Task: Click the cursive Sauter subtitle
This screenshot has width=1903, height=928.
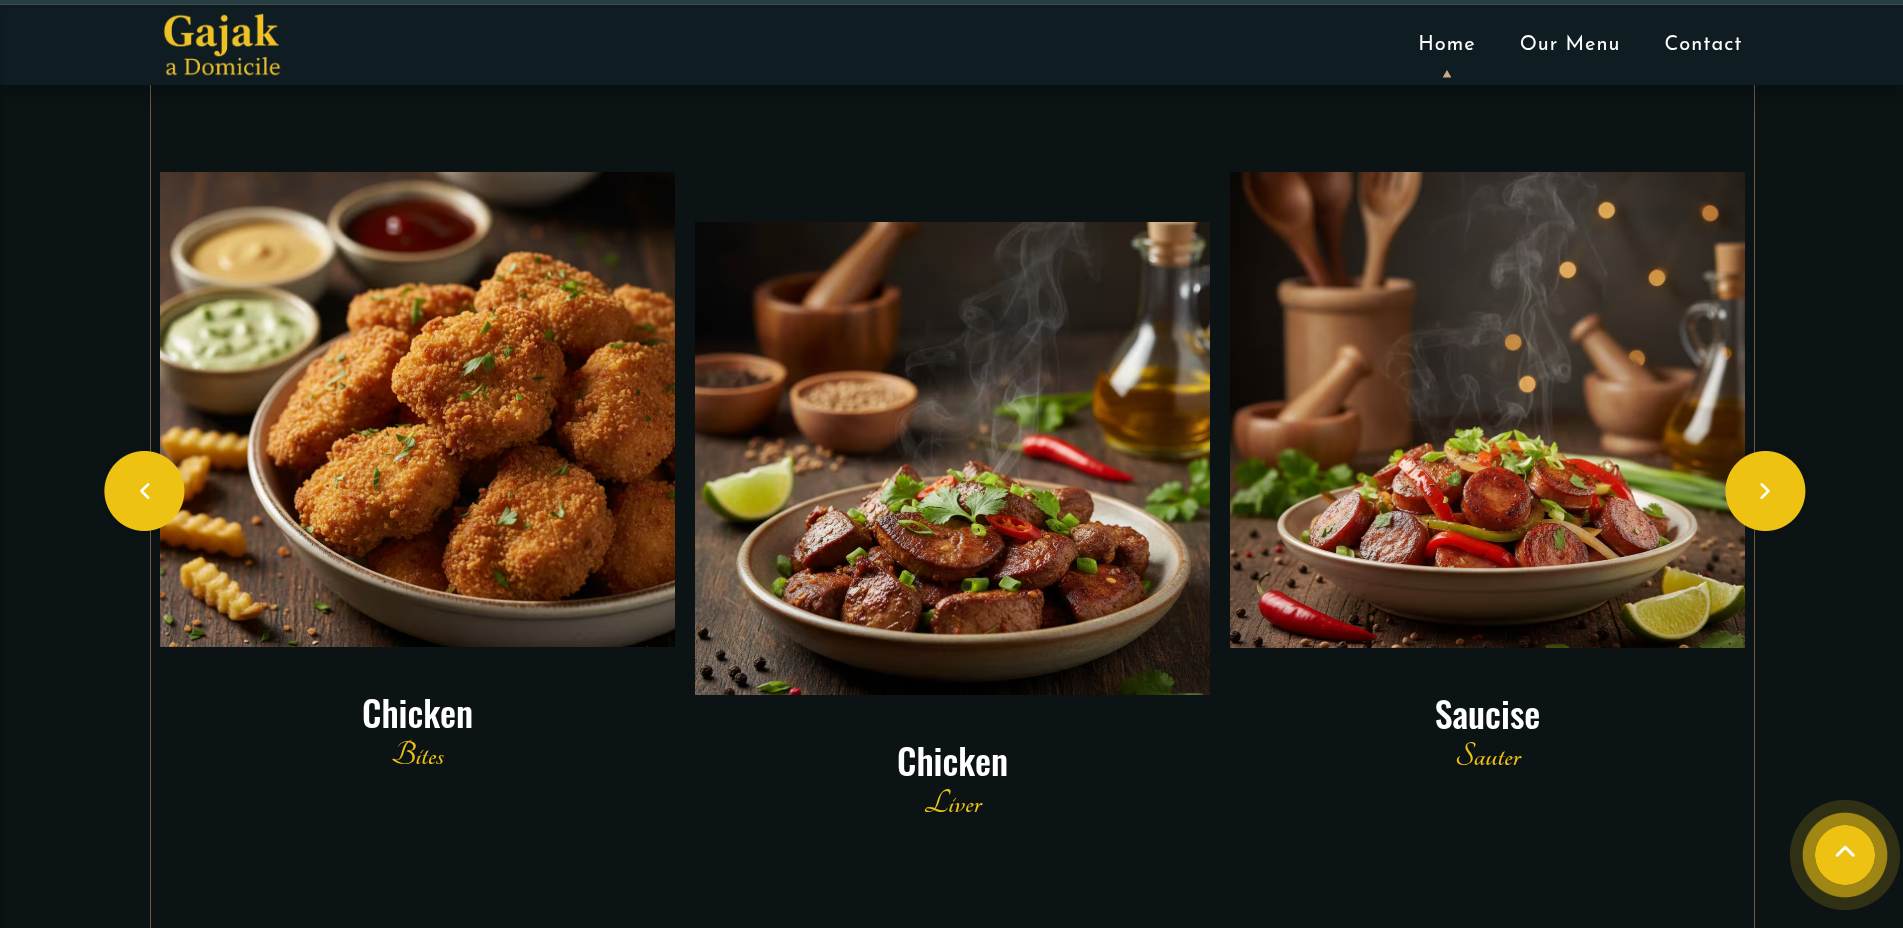Action: click(x=1488, y=755)
